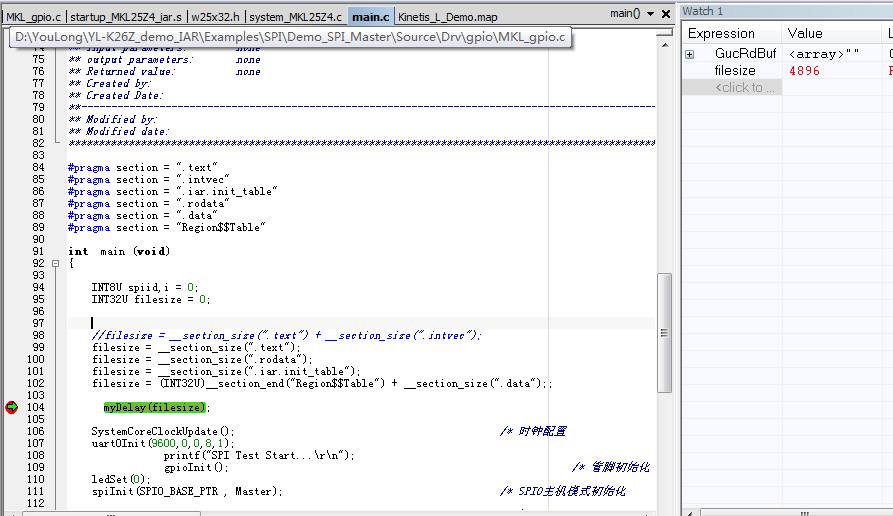Viewport: 893px width, 516px height.
Task: Close the active editor tab
Action: [667, 14]
